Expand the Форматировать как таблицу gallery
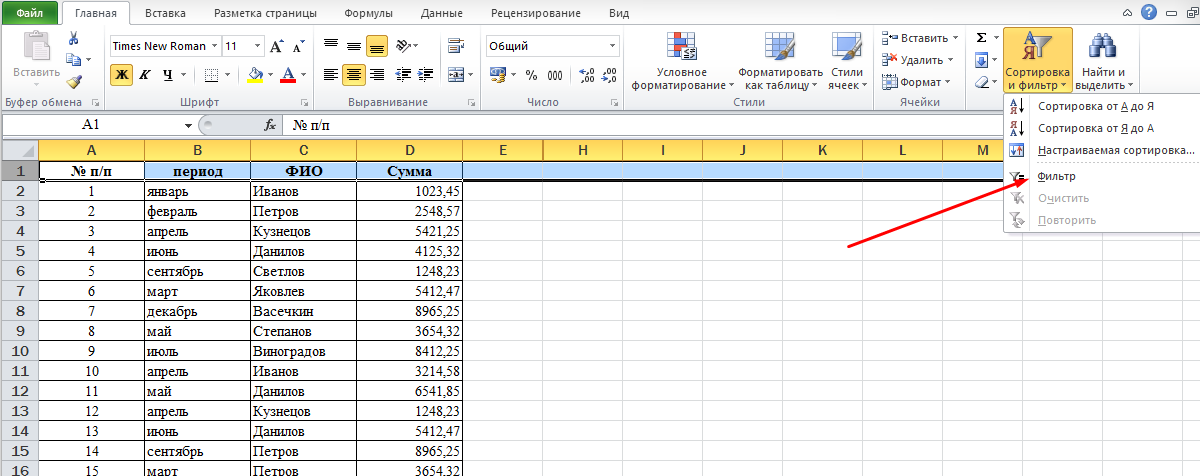 point(780,60)
